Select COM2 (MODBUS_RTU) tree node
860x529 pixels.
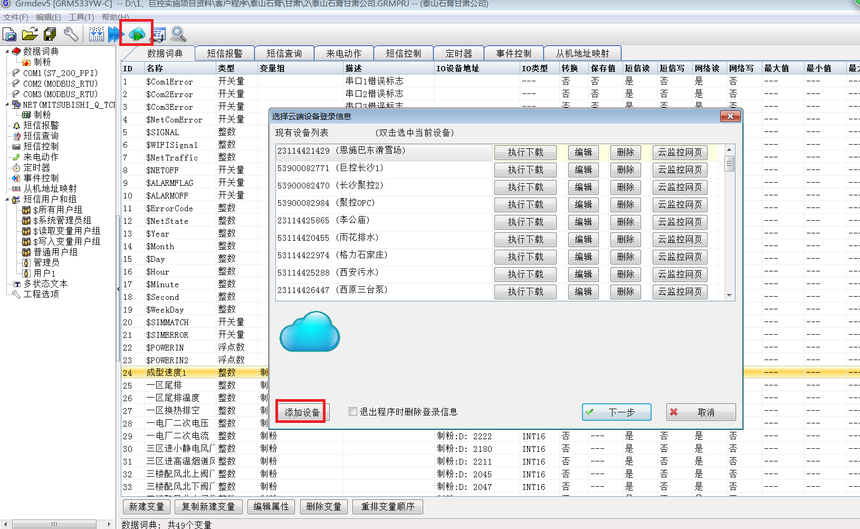[x=60, y=83]
